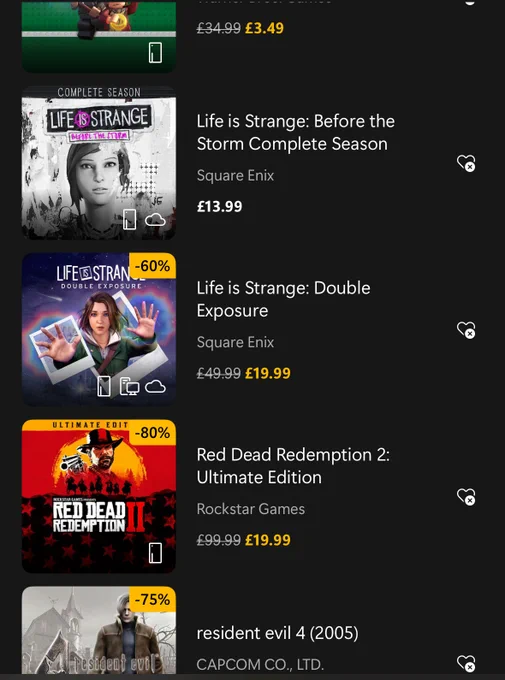
Task: Open Life is Strange: Double Exposure cover art
Action: pos(99,330)
